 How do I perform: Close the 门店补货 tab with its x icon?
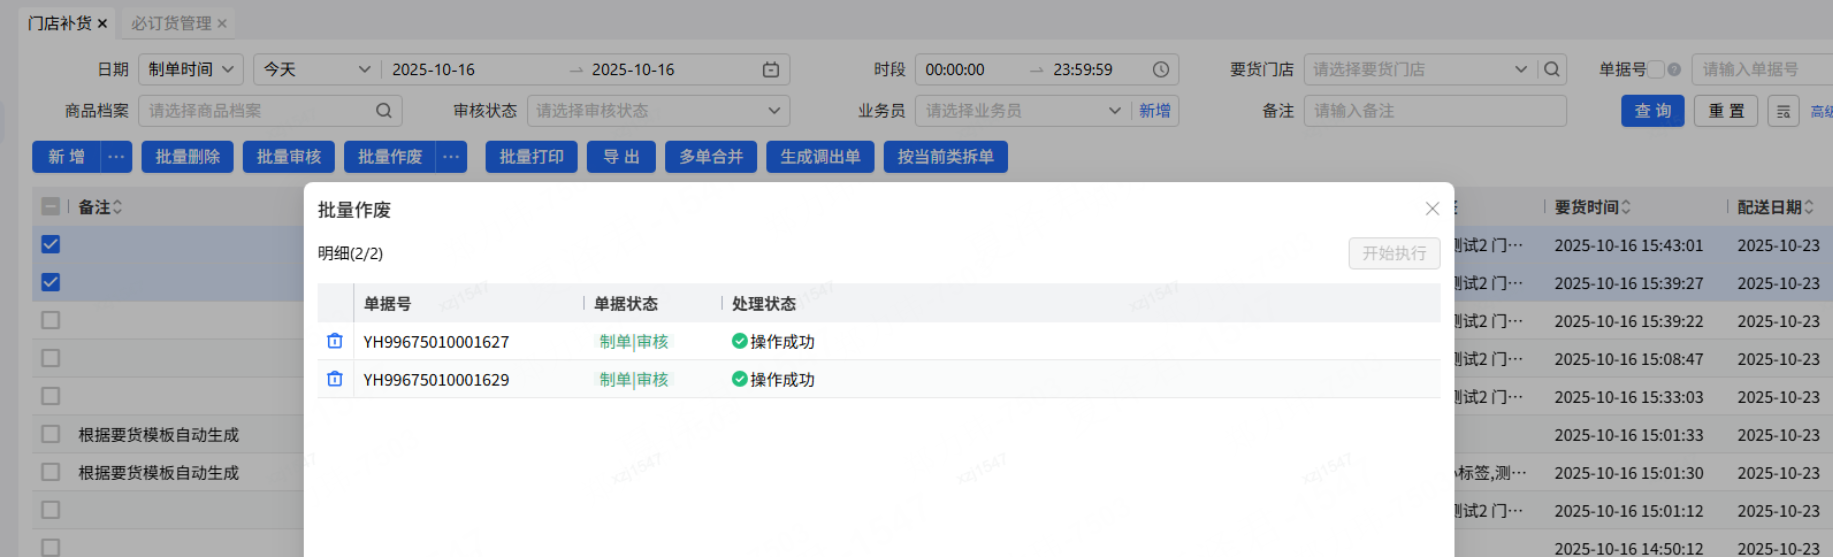pos(102,23)
